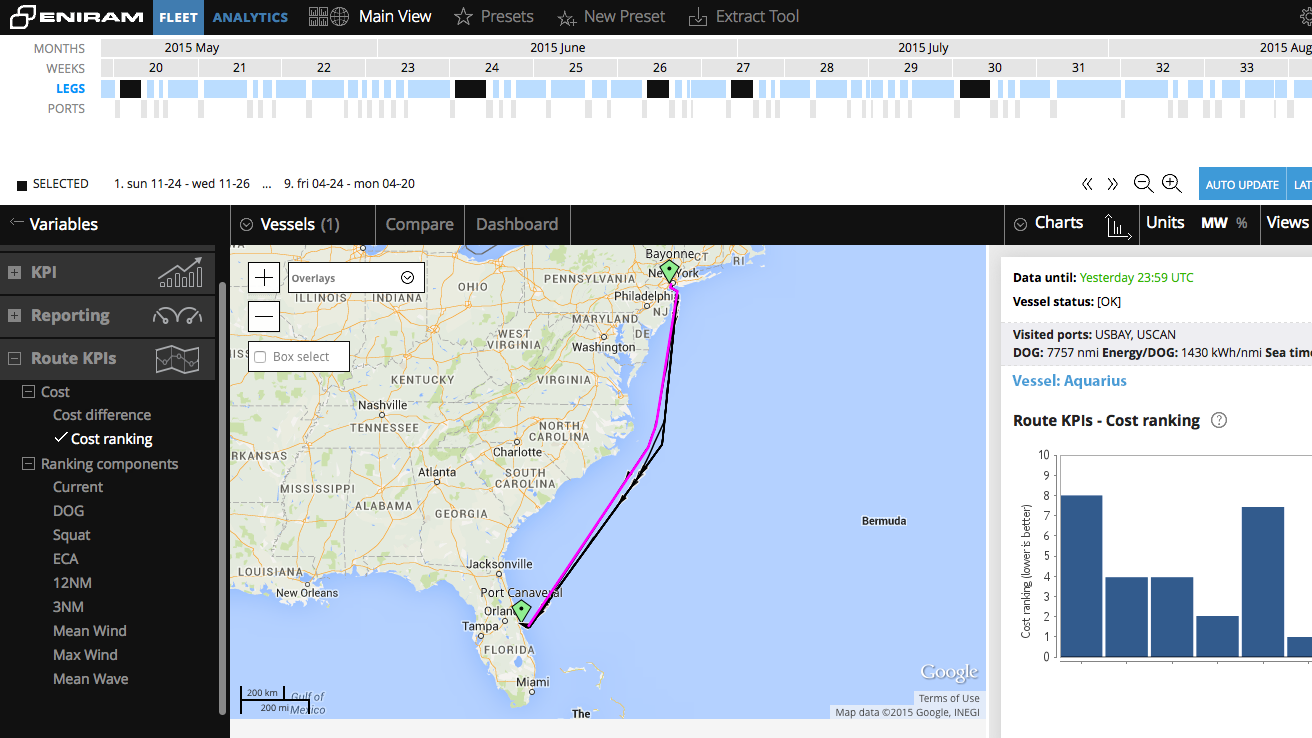Screen dimensions: 1312x738
Task: Zoom in using the magnifier plus icon
Action: pos(1171,183)
